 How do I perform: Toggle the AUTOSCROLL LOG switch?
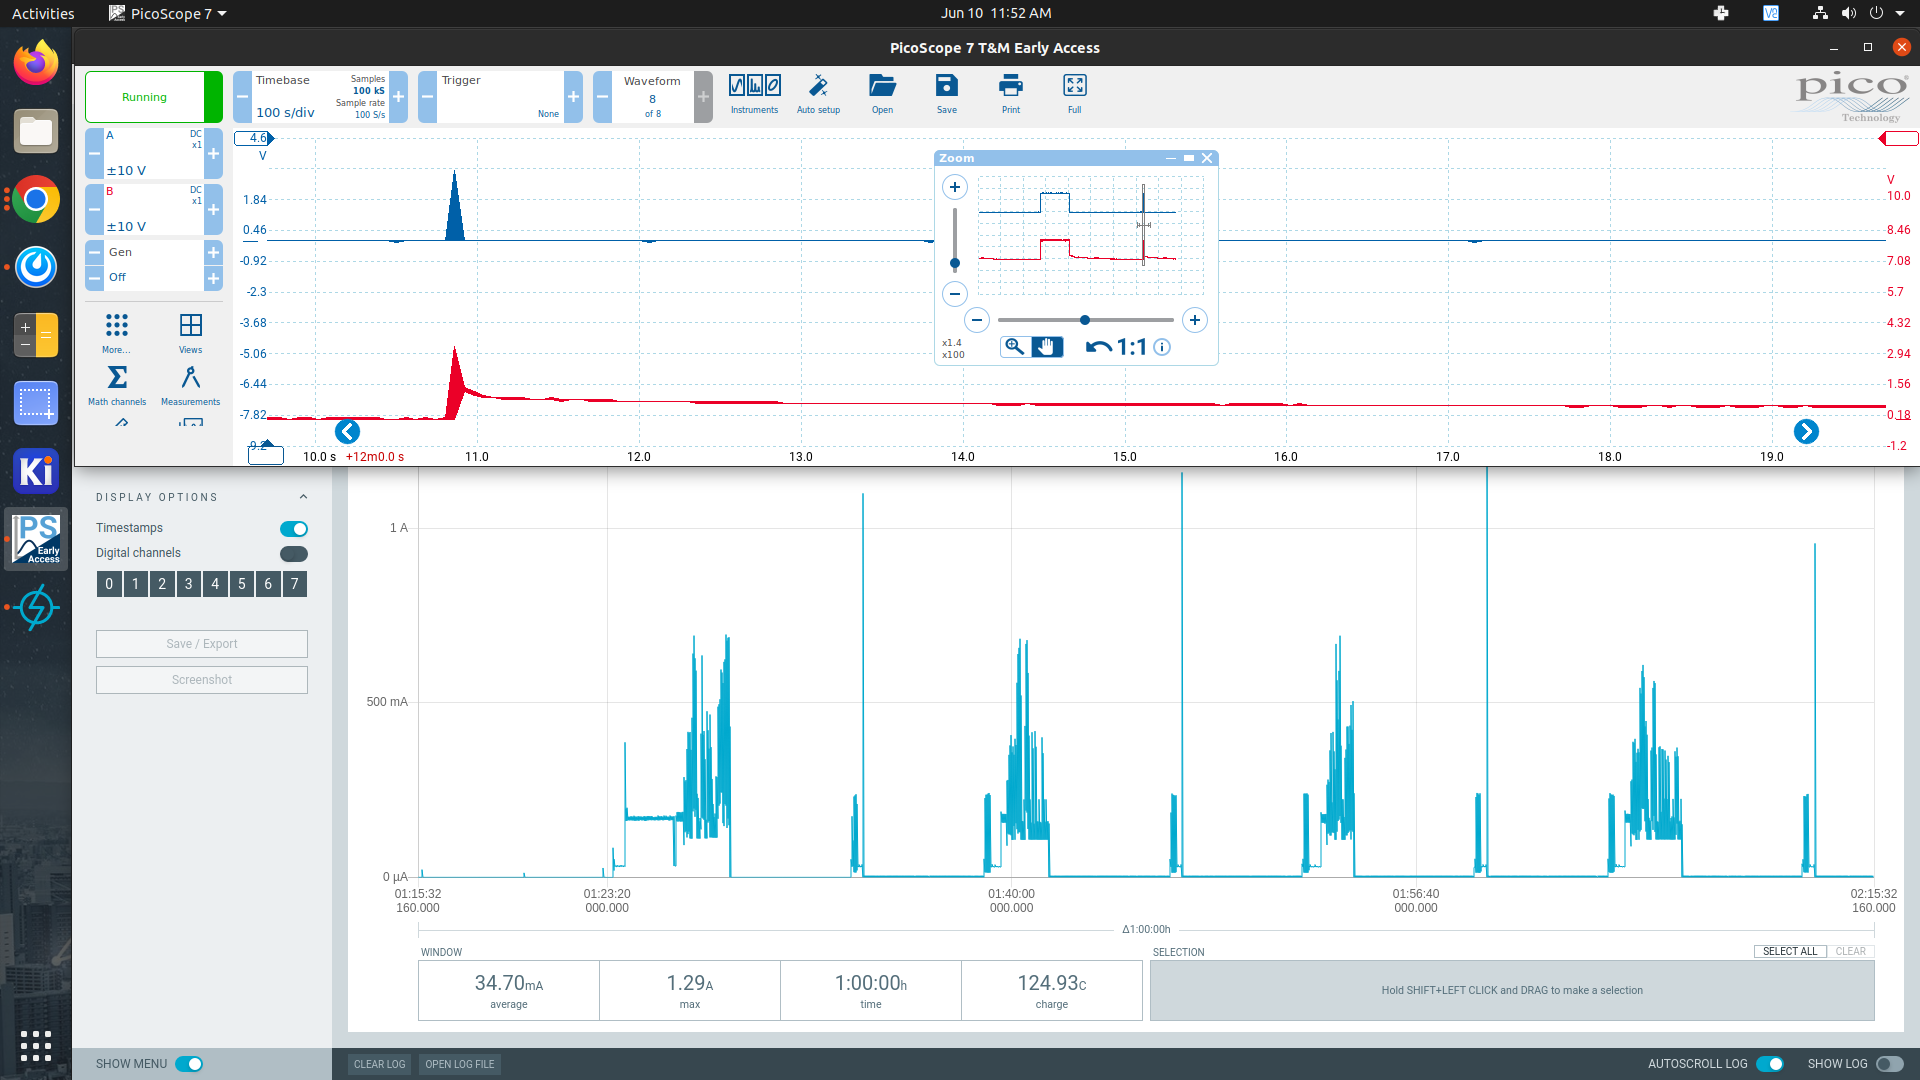[1770, 1064]
